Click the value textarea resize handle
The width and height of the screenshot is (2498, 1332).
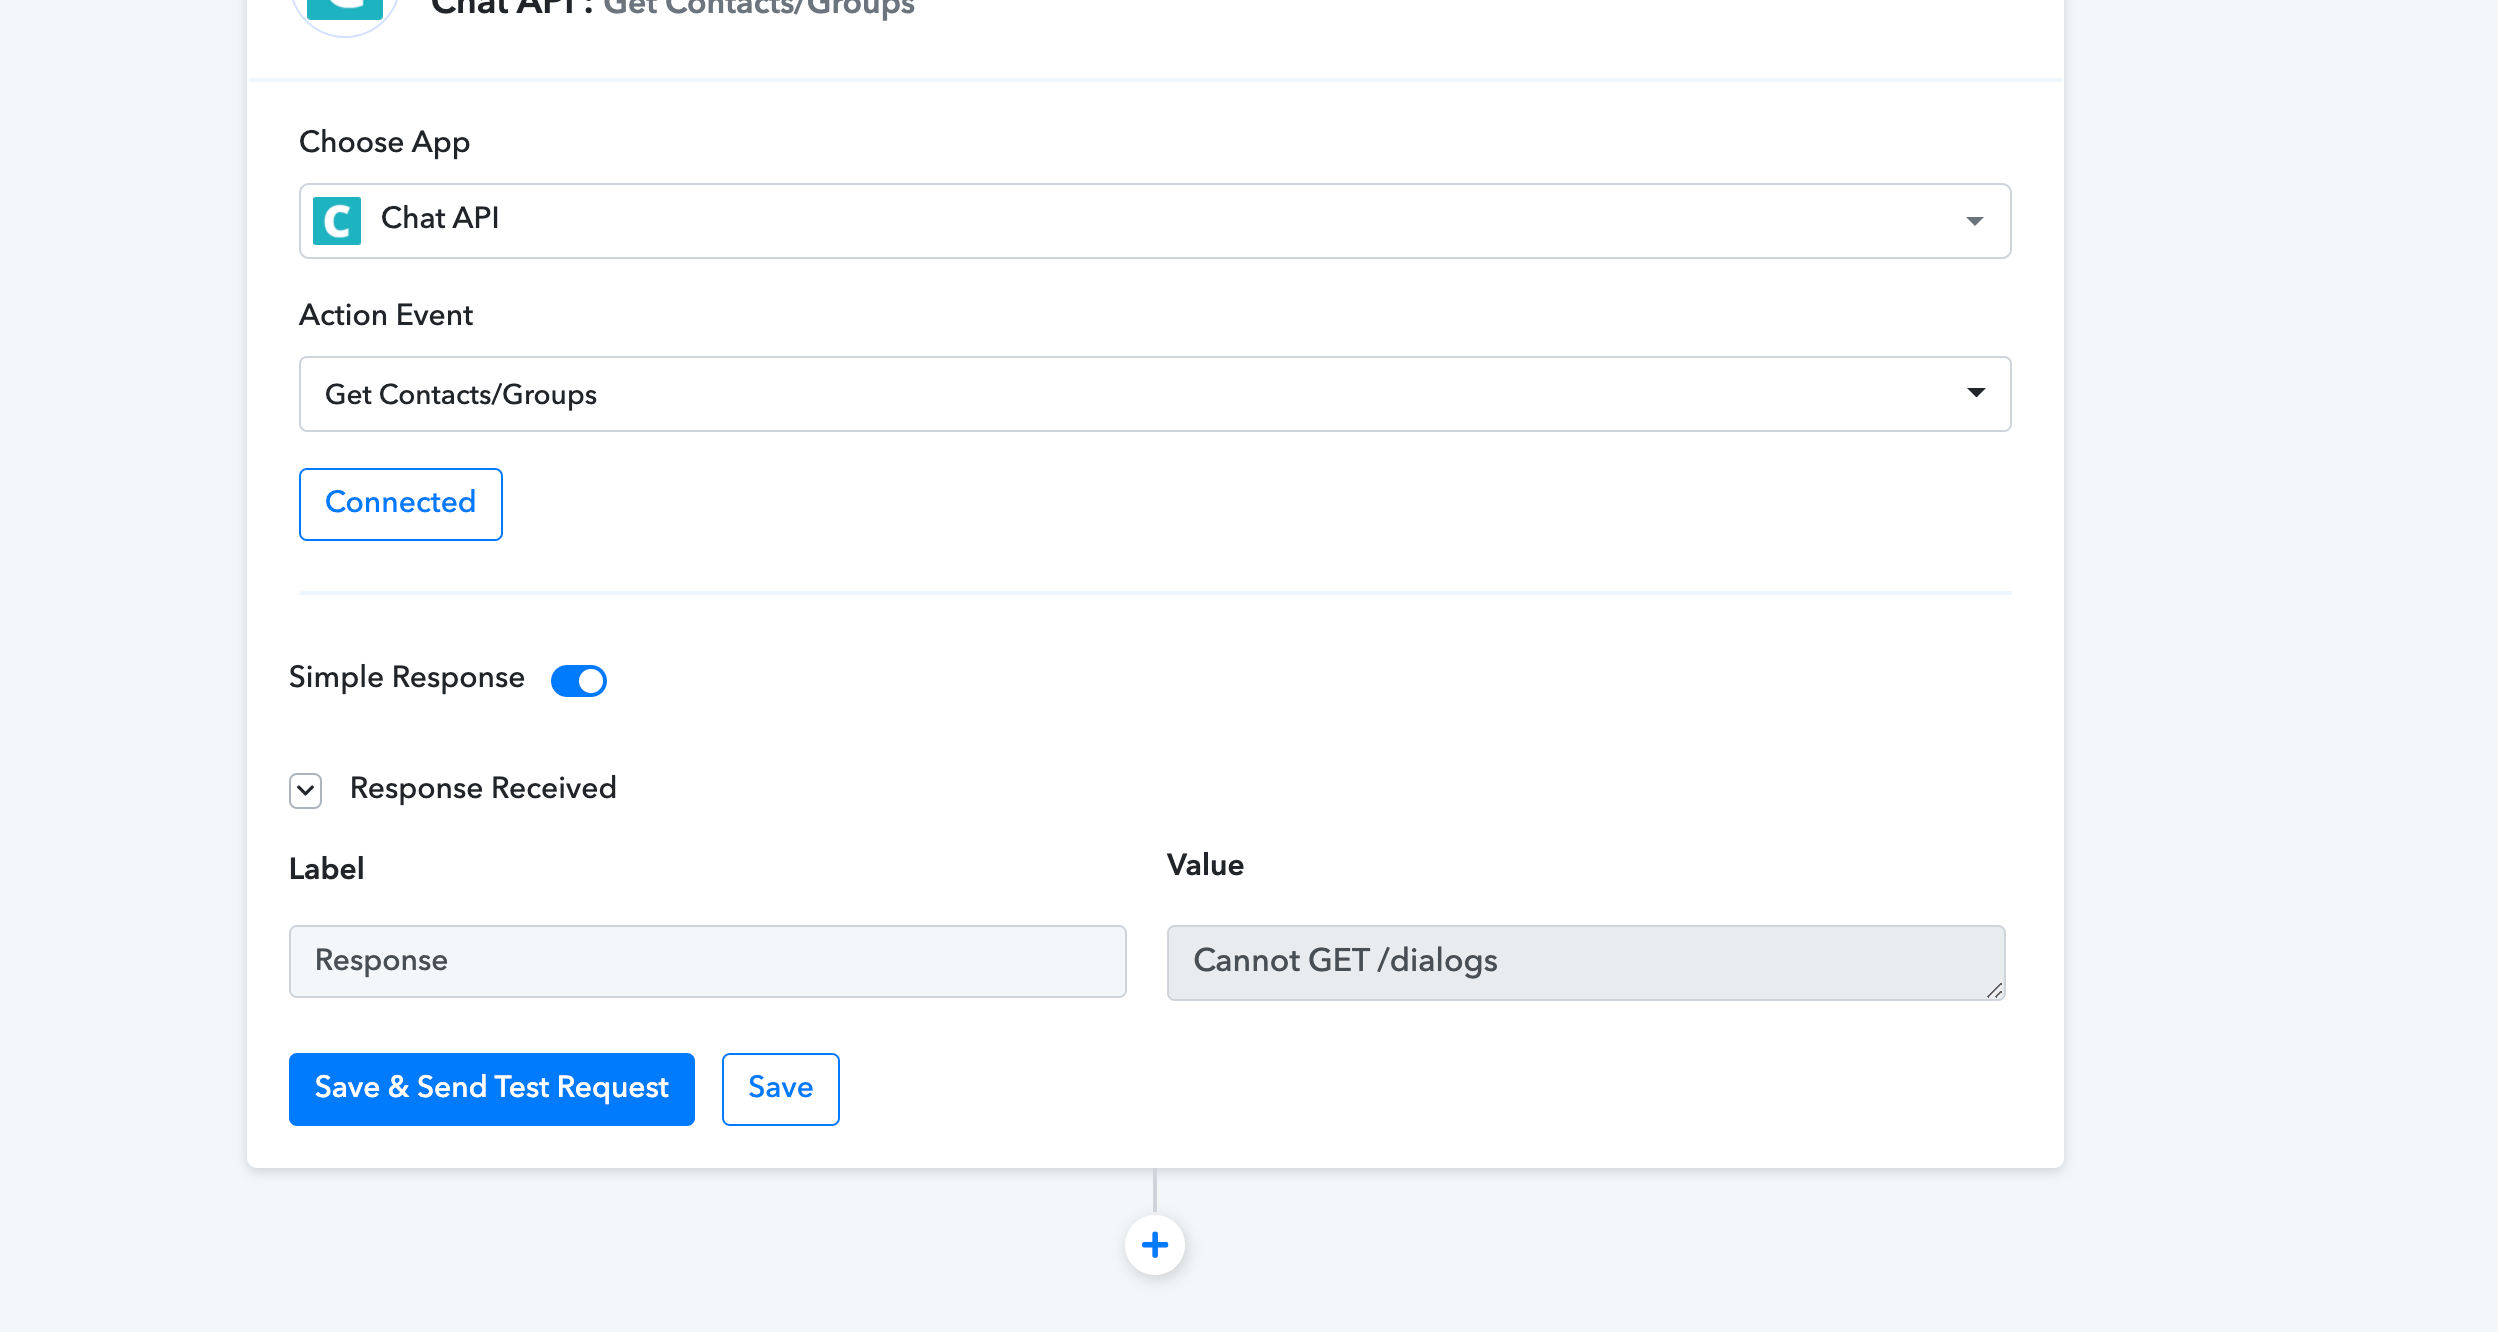coord(1994,990)
